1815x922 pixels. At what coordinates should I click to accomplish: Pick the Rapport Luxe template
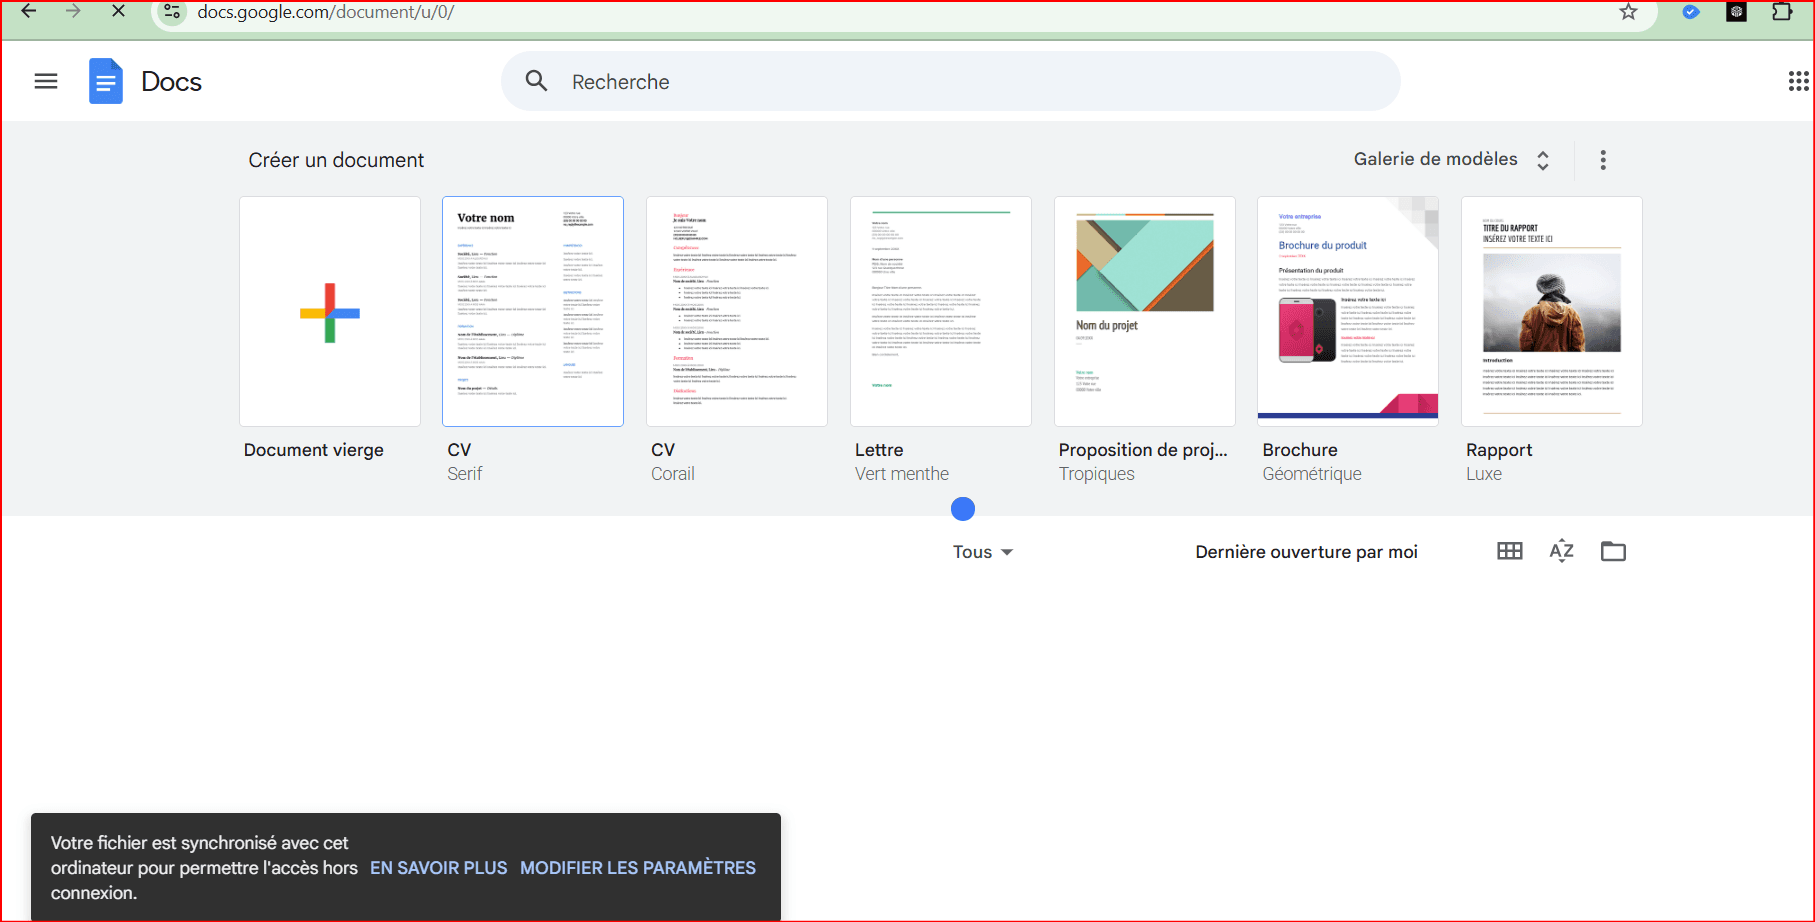1551,312
